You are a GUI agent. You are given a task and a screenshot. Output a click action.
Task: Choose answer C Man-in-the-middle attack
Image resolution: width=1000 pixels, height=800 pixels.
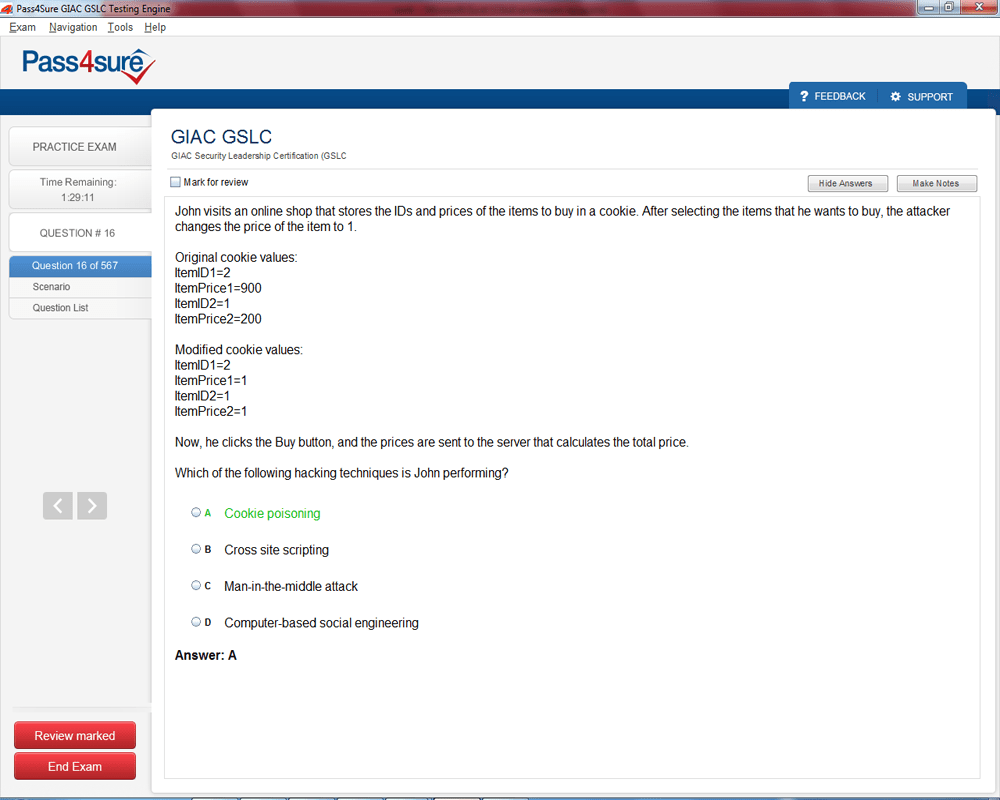coord(196,586)
